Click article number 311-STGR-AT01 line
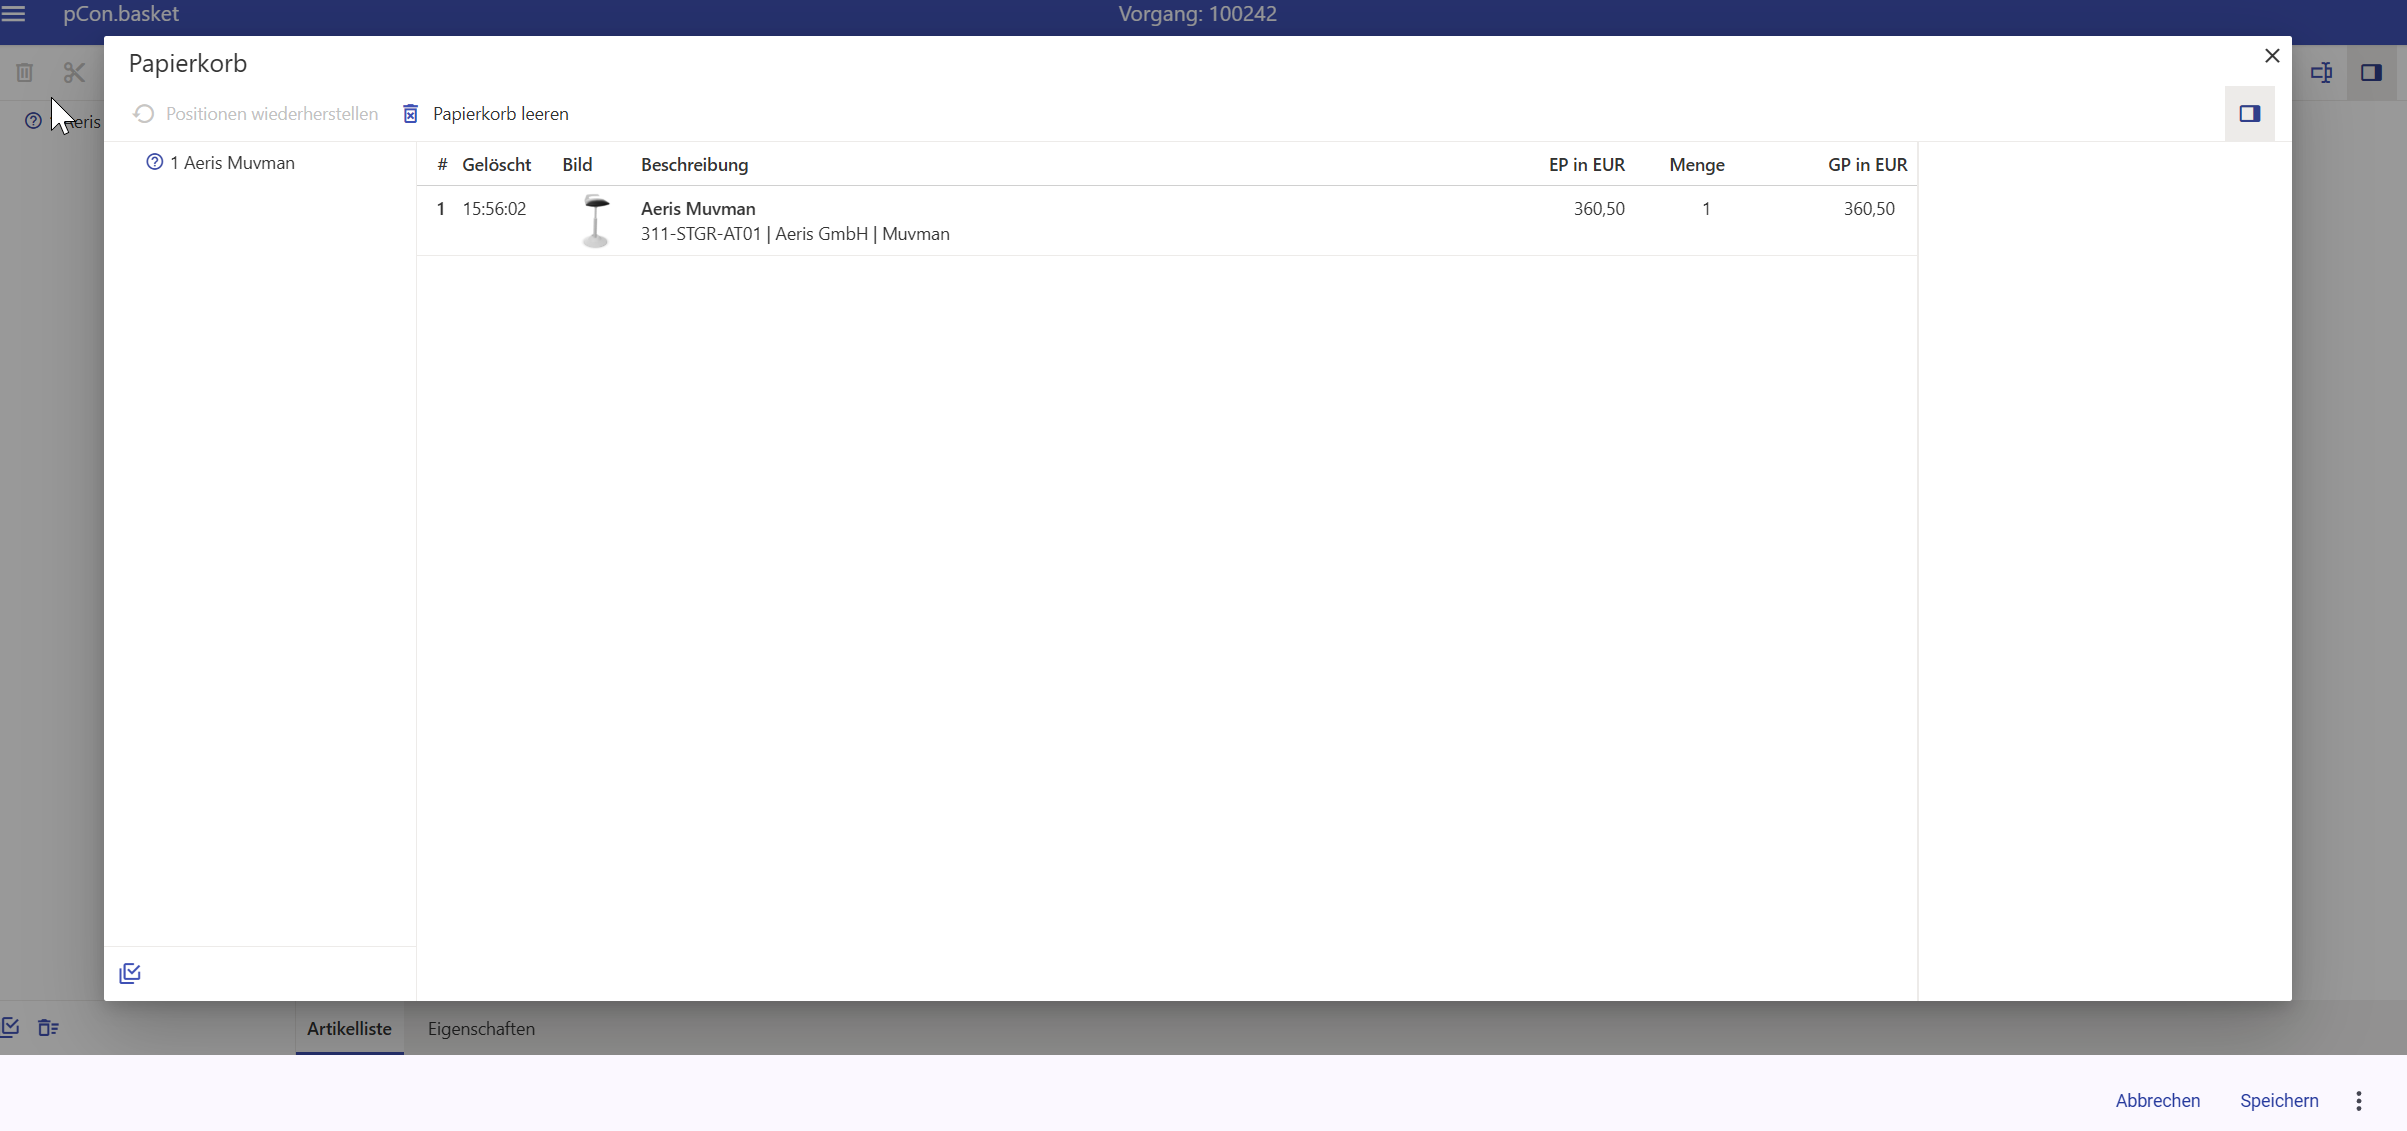Viewport: 2407px width, 1131px height. (795, 234)
